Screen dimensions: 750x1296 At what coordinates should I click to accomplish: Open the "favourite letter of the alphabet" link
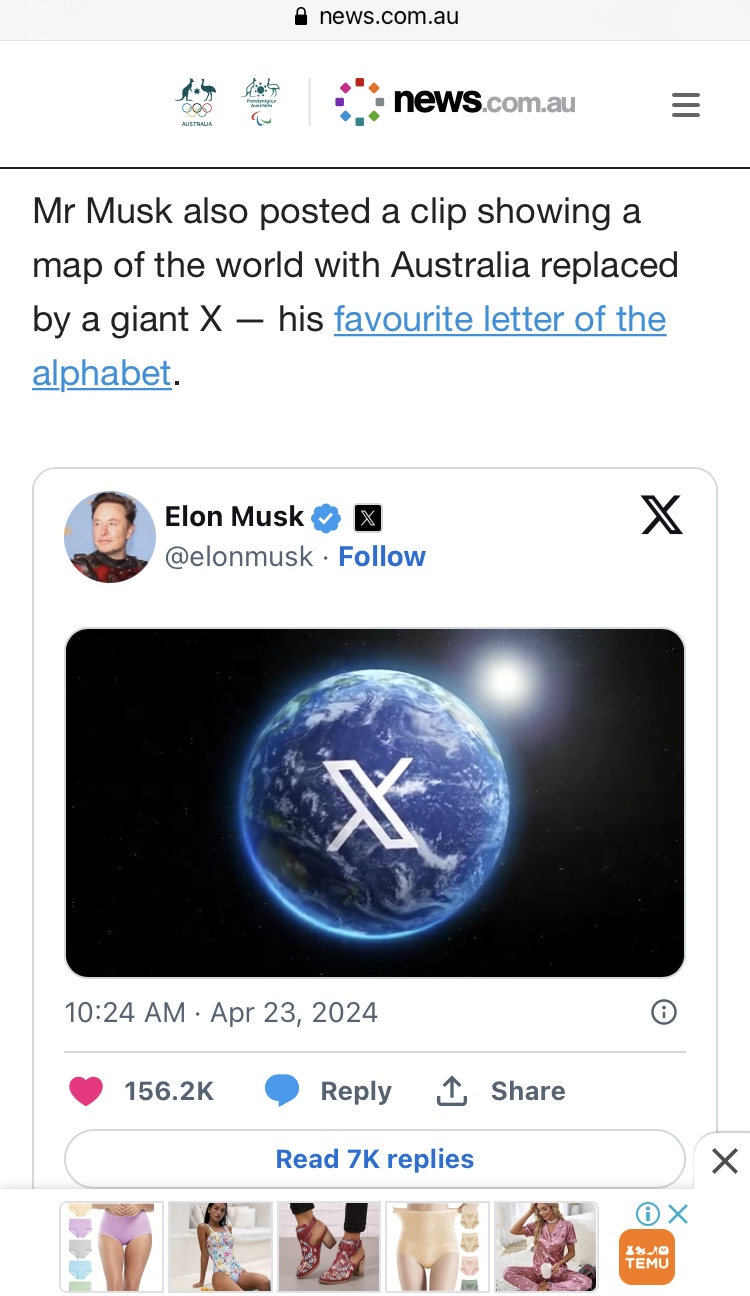click(499, 320)
